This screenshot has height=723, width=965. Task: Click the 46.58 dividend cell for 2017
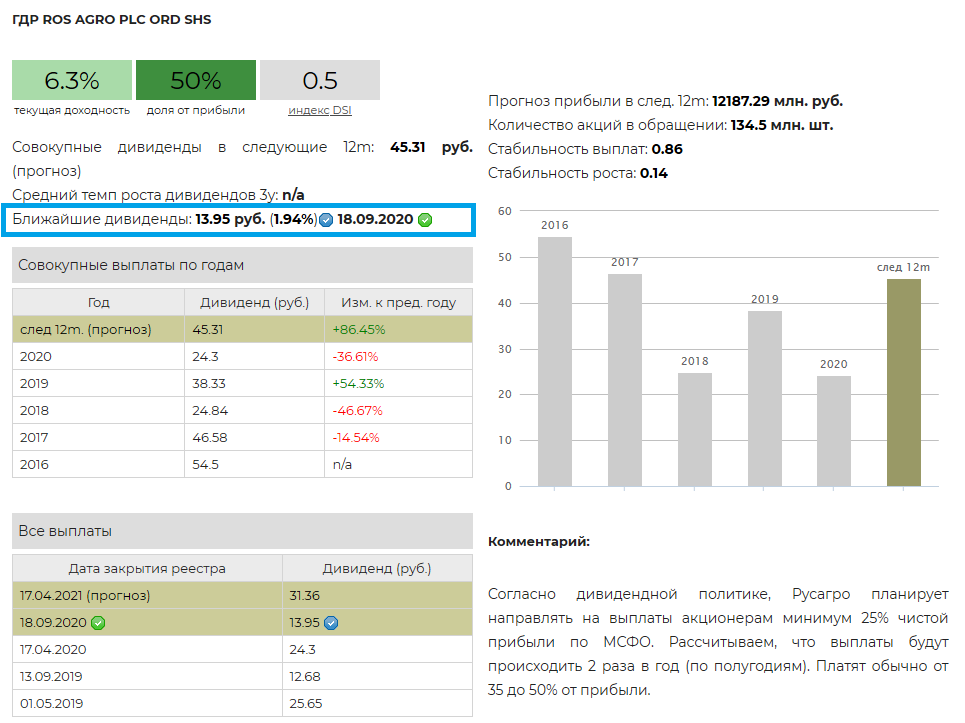click(254, 437)
